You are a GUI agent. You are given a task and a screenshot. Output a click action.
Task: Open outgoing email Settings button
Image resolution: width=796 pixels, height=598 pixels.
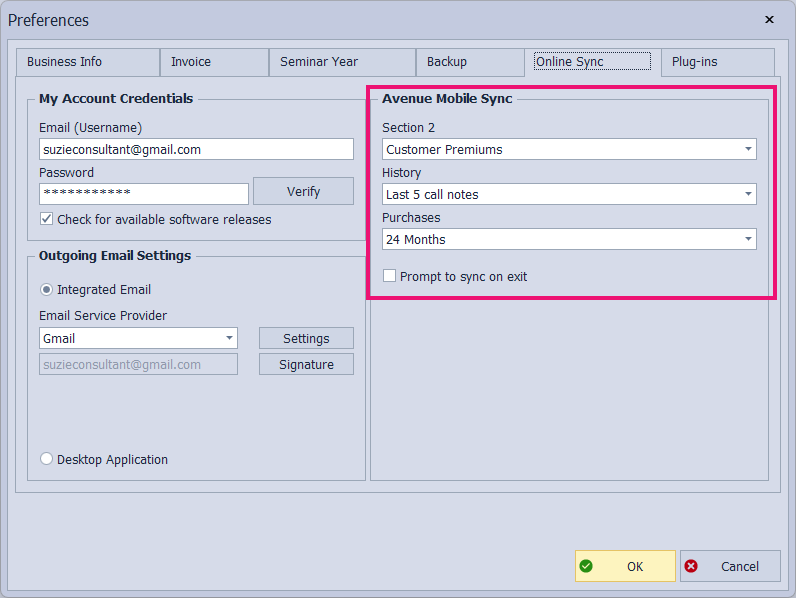tap(306, 339)
